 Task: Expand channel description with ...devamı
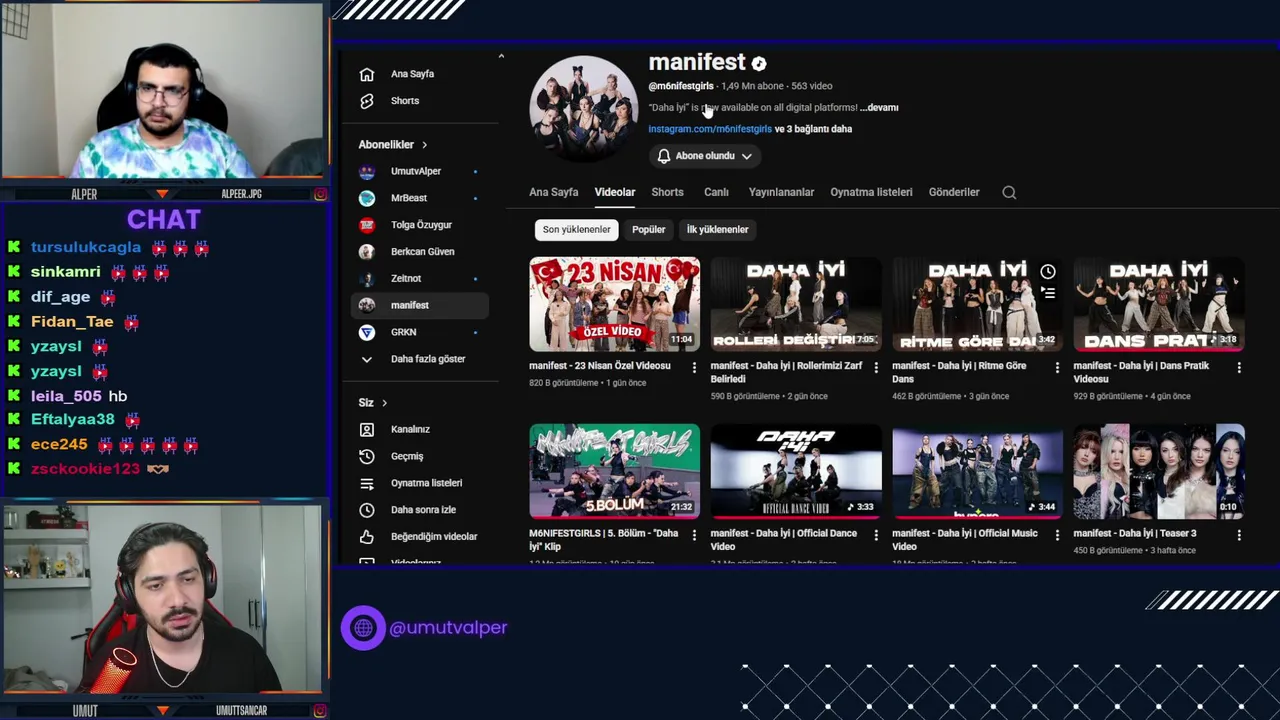pos(879,107)
